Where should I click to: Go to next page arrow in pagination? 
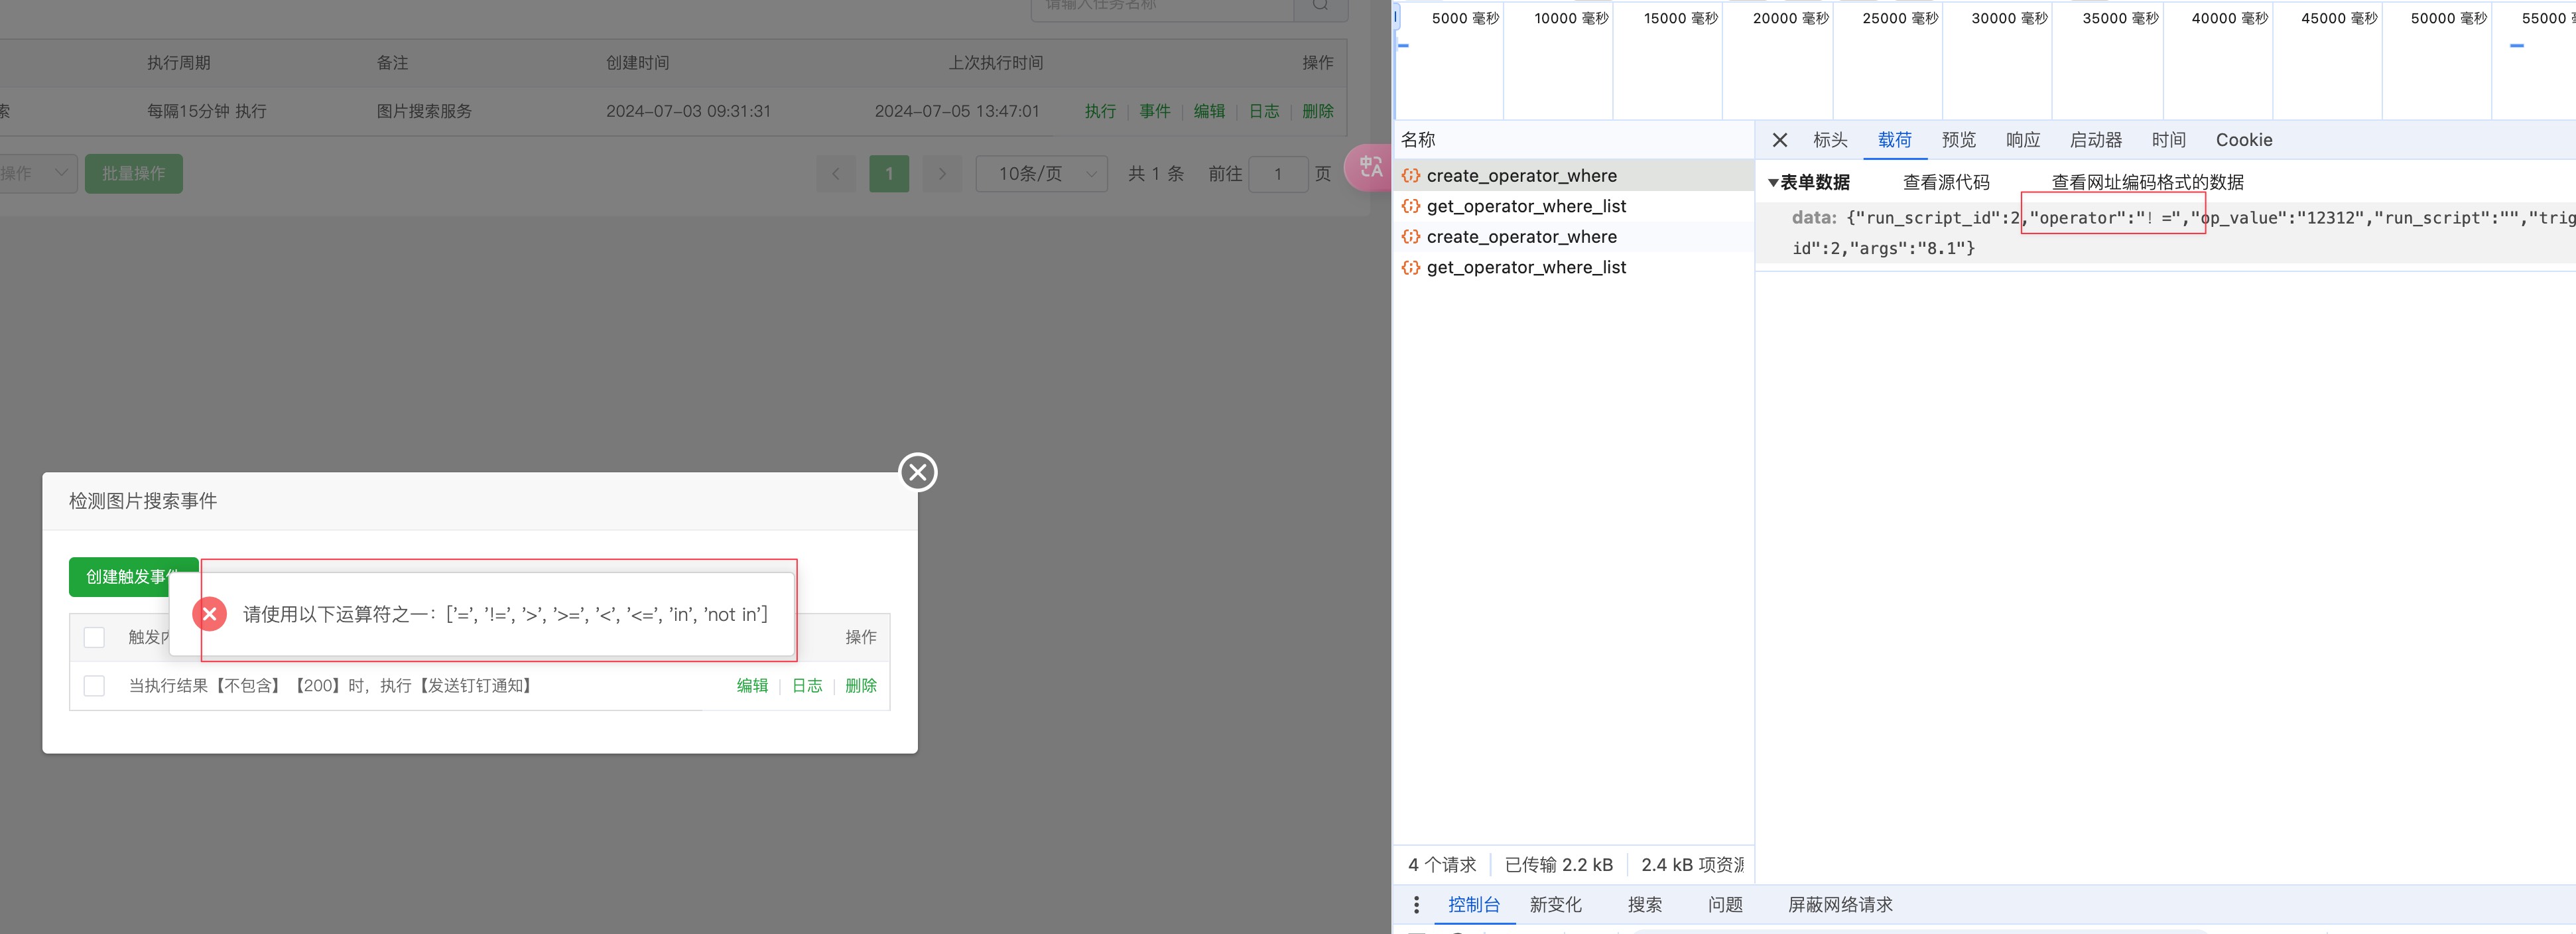(x=942, y=174)
